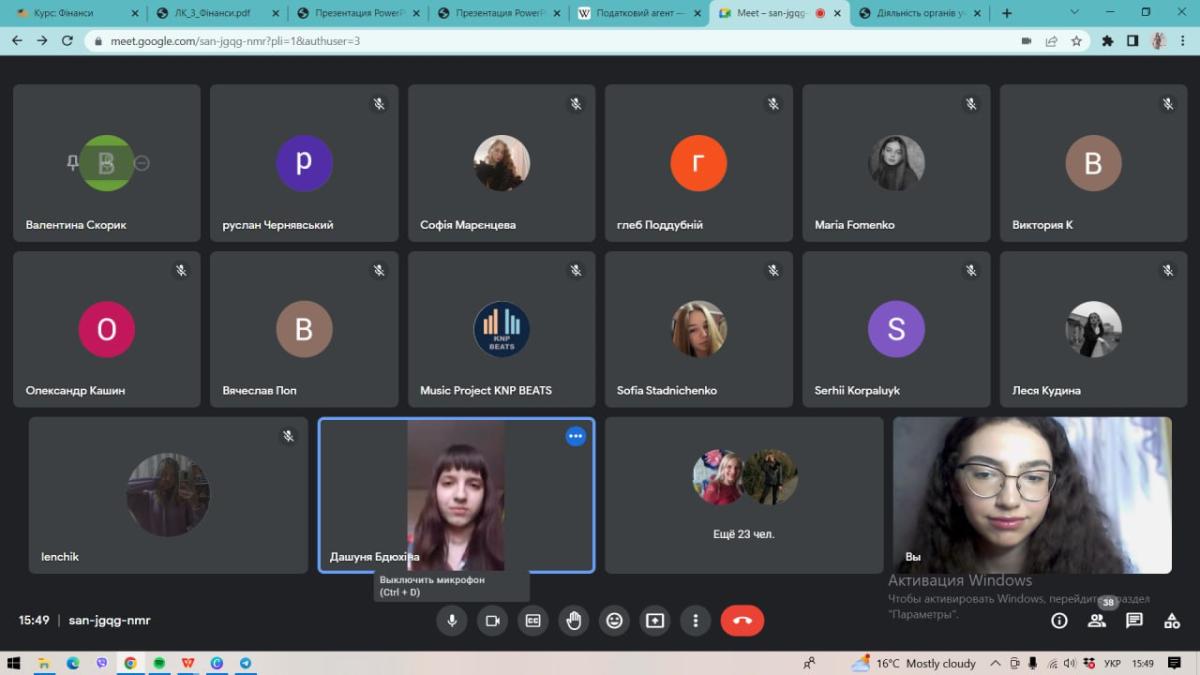The height and width of the screenshot is (675, 1200).
Task: Open three-dot options on Дашуня Бдюхіна tile
Action: (x=575, y=436)
